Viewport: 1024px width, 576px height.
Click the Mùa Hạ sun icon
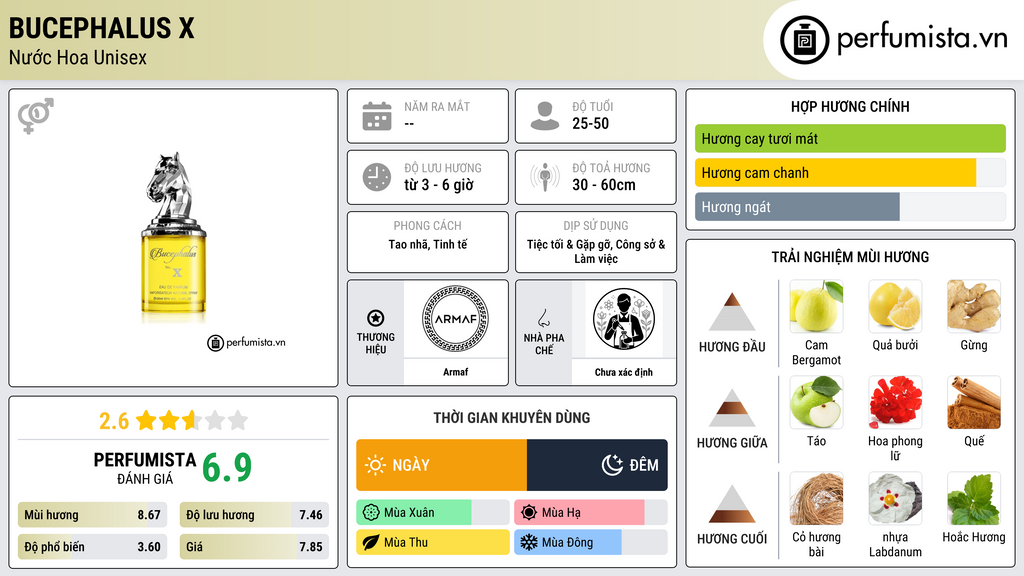pos(529,512)
